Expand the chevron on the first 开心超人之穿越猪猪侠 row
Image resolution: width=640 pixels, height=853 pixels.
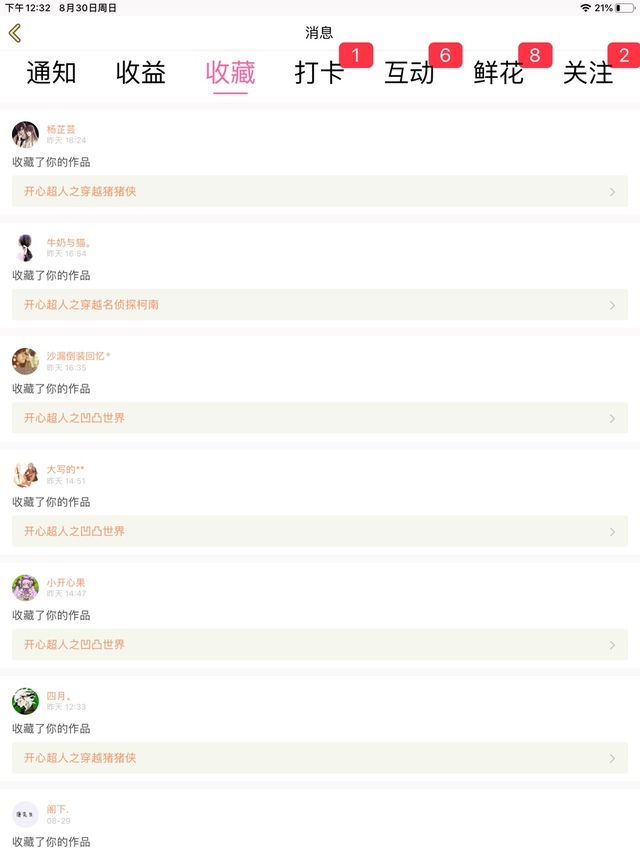[x=612, y=191]
